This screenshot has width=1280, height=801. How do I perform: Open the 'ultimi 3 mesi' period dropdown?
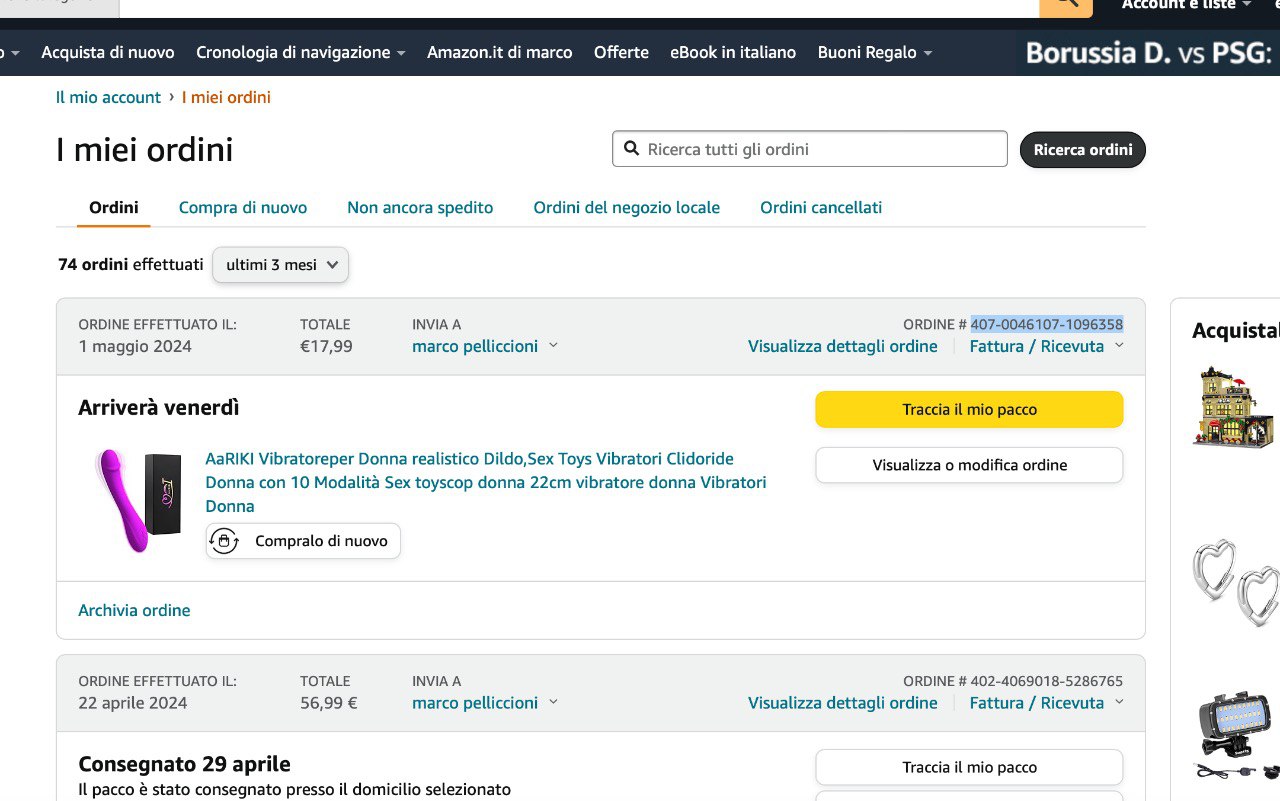pos(280,265)
